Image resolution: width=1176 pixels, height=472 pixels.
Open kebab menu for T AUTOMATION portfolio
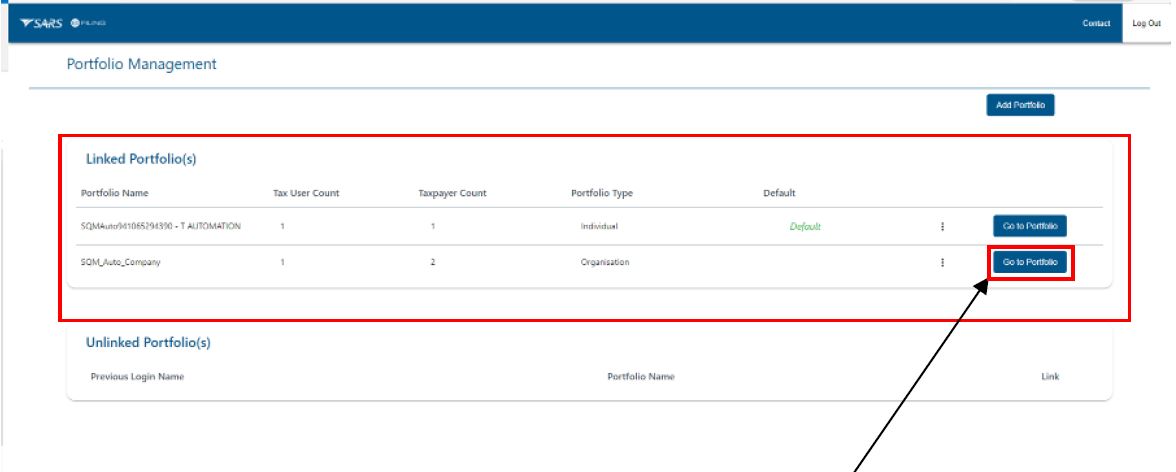(x=942, y=226)
